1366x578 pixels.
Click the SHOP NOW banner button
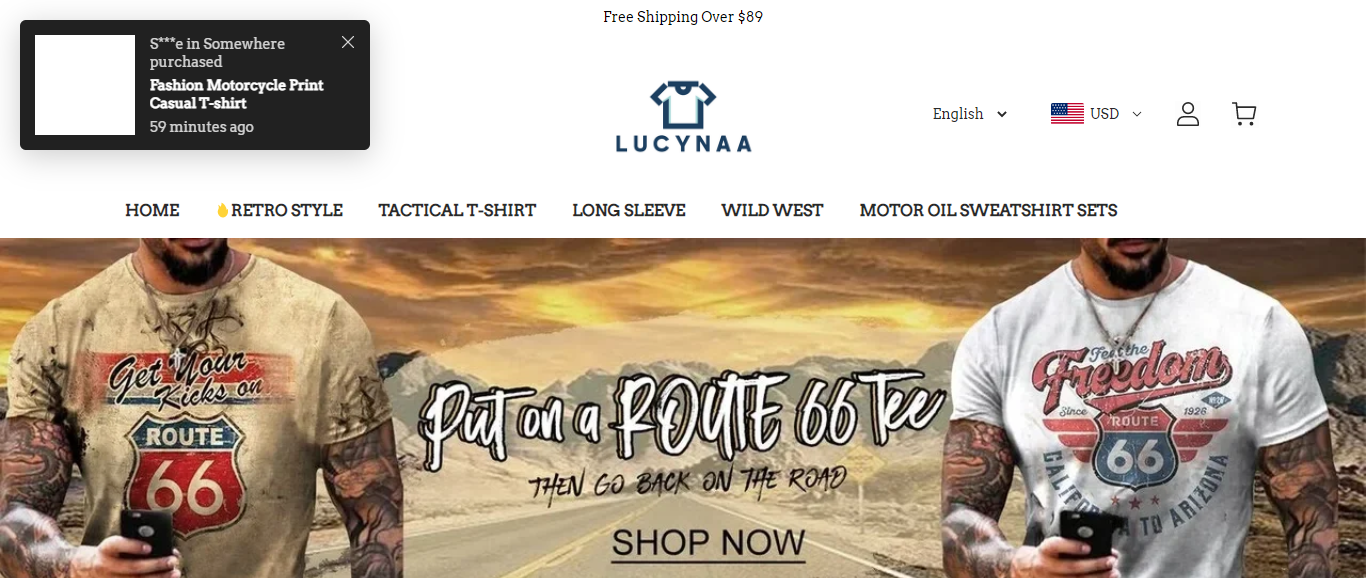tap(708, 543)
